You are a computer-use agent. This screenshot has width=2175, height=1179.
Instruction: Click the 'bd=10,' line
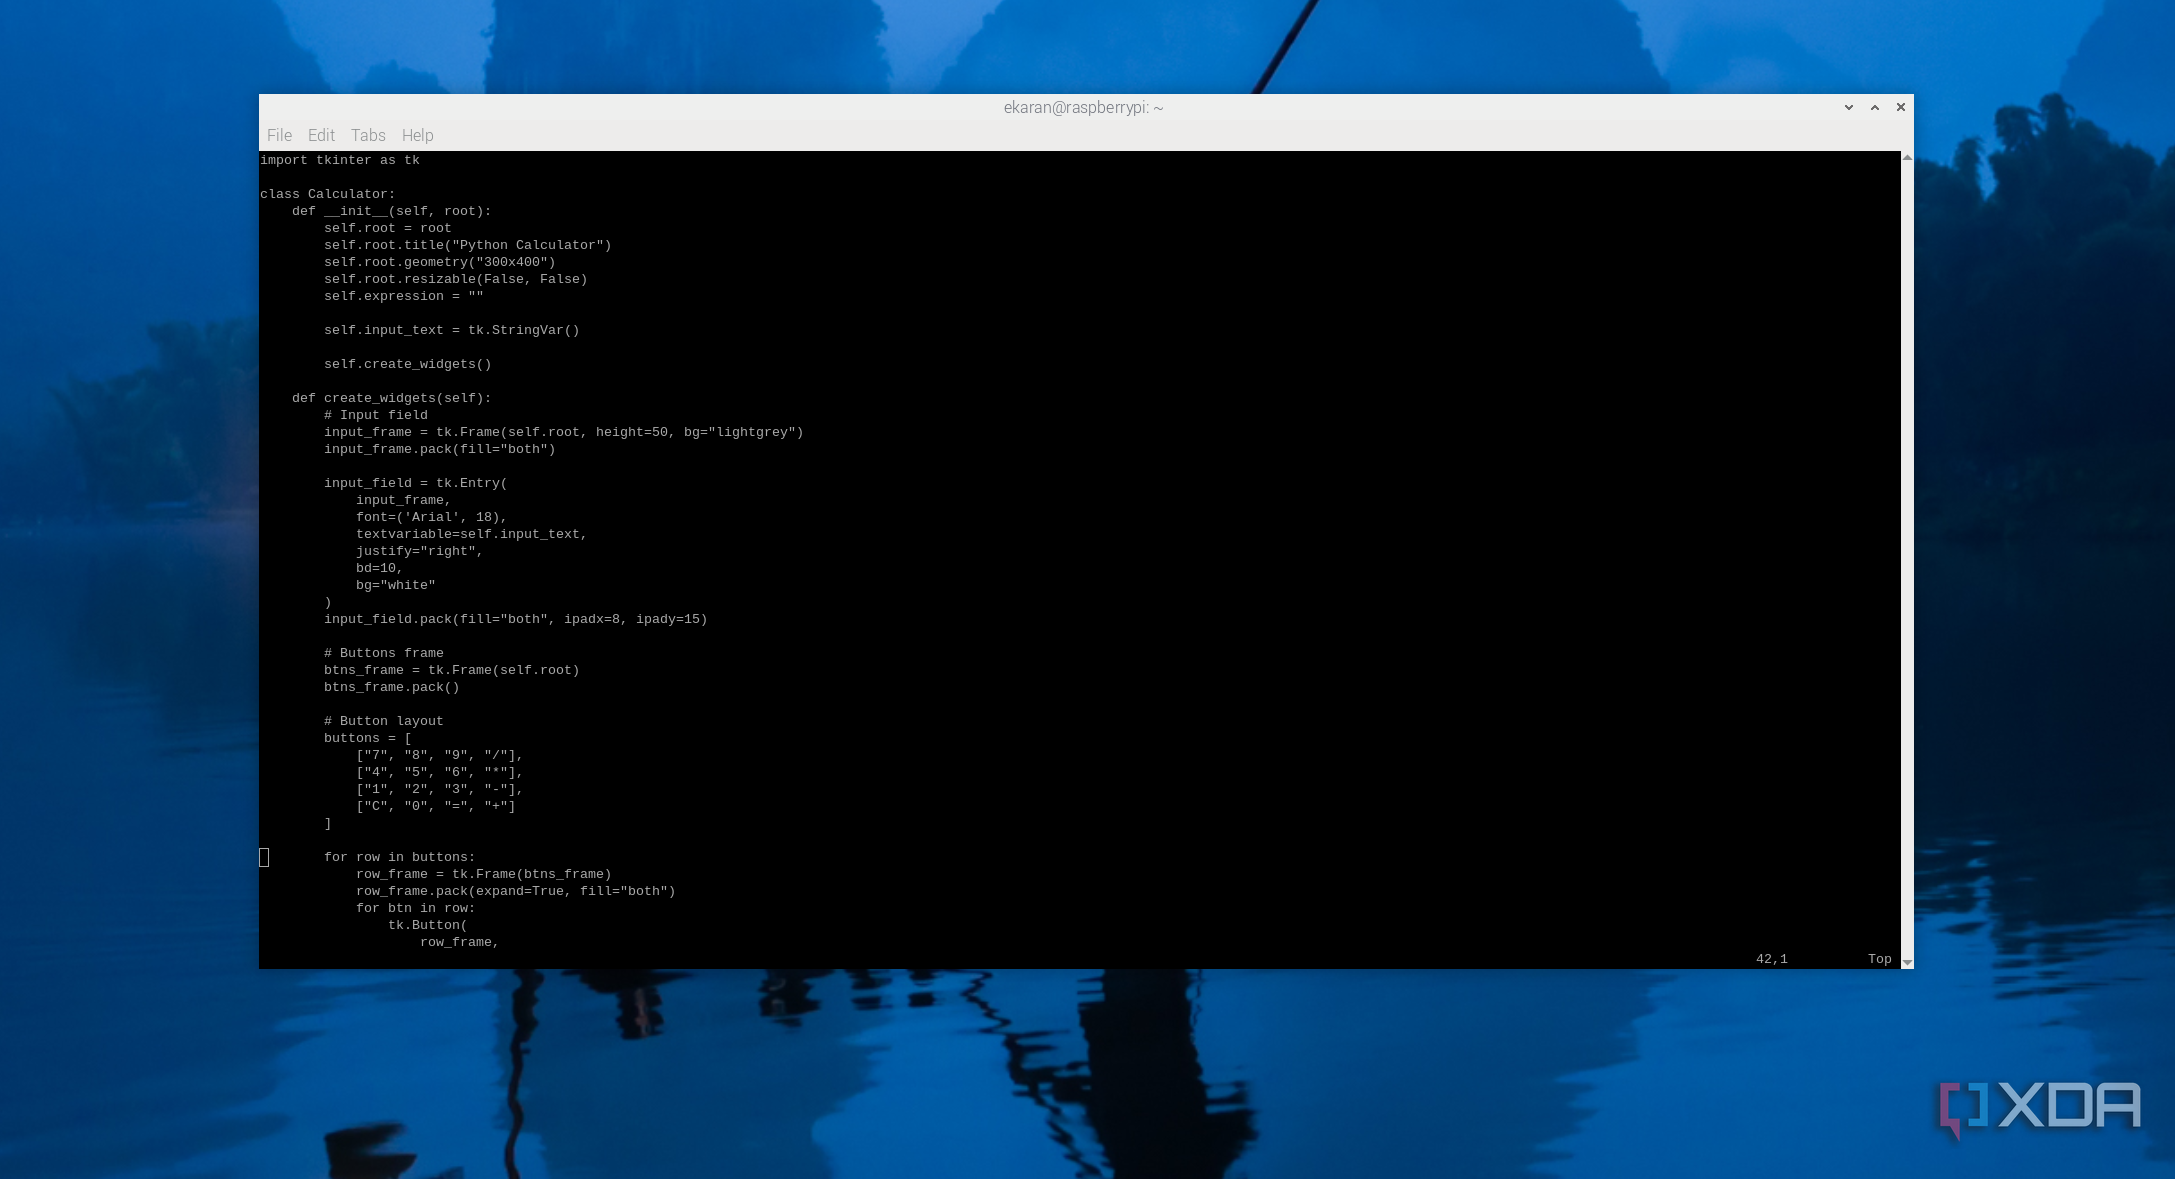[380, 568]
